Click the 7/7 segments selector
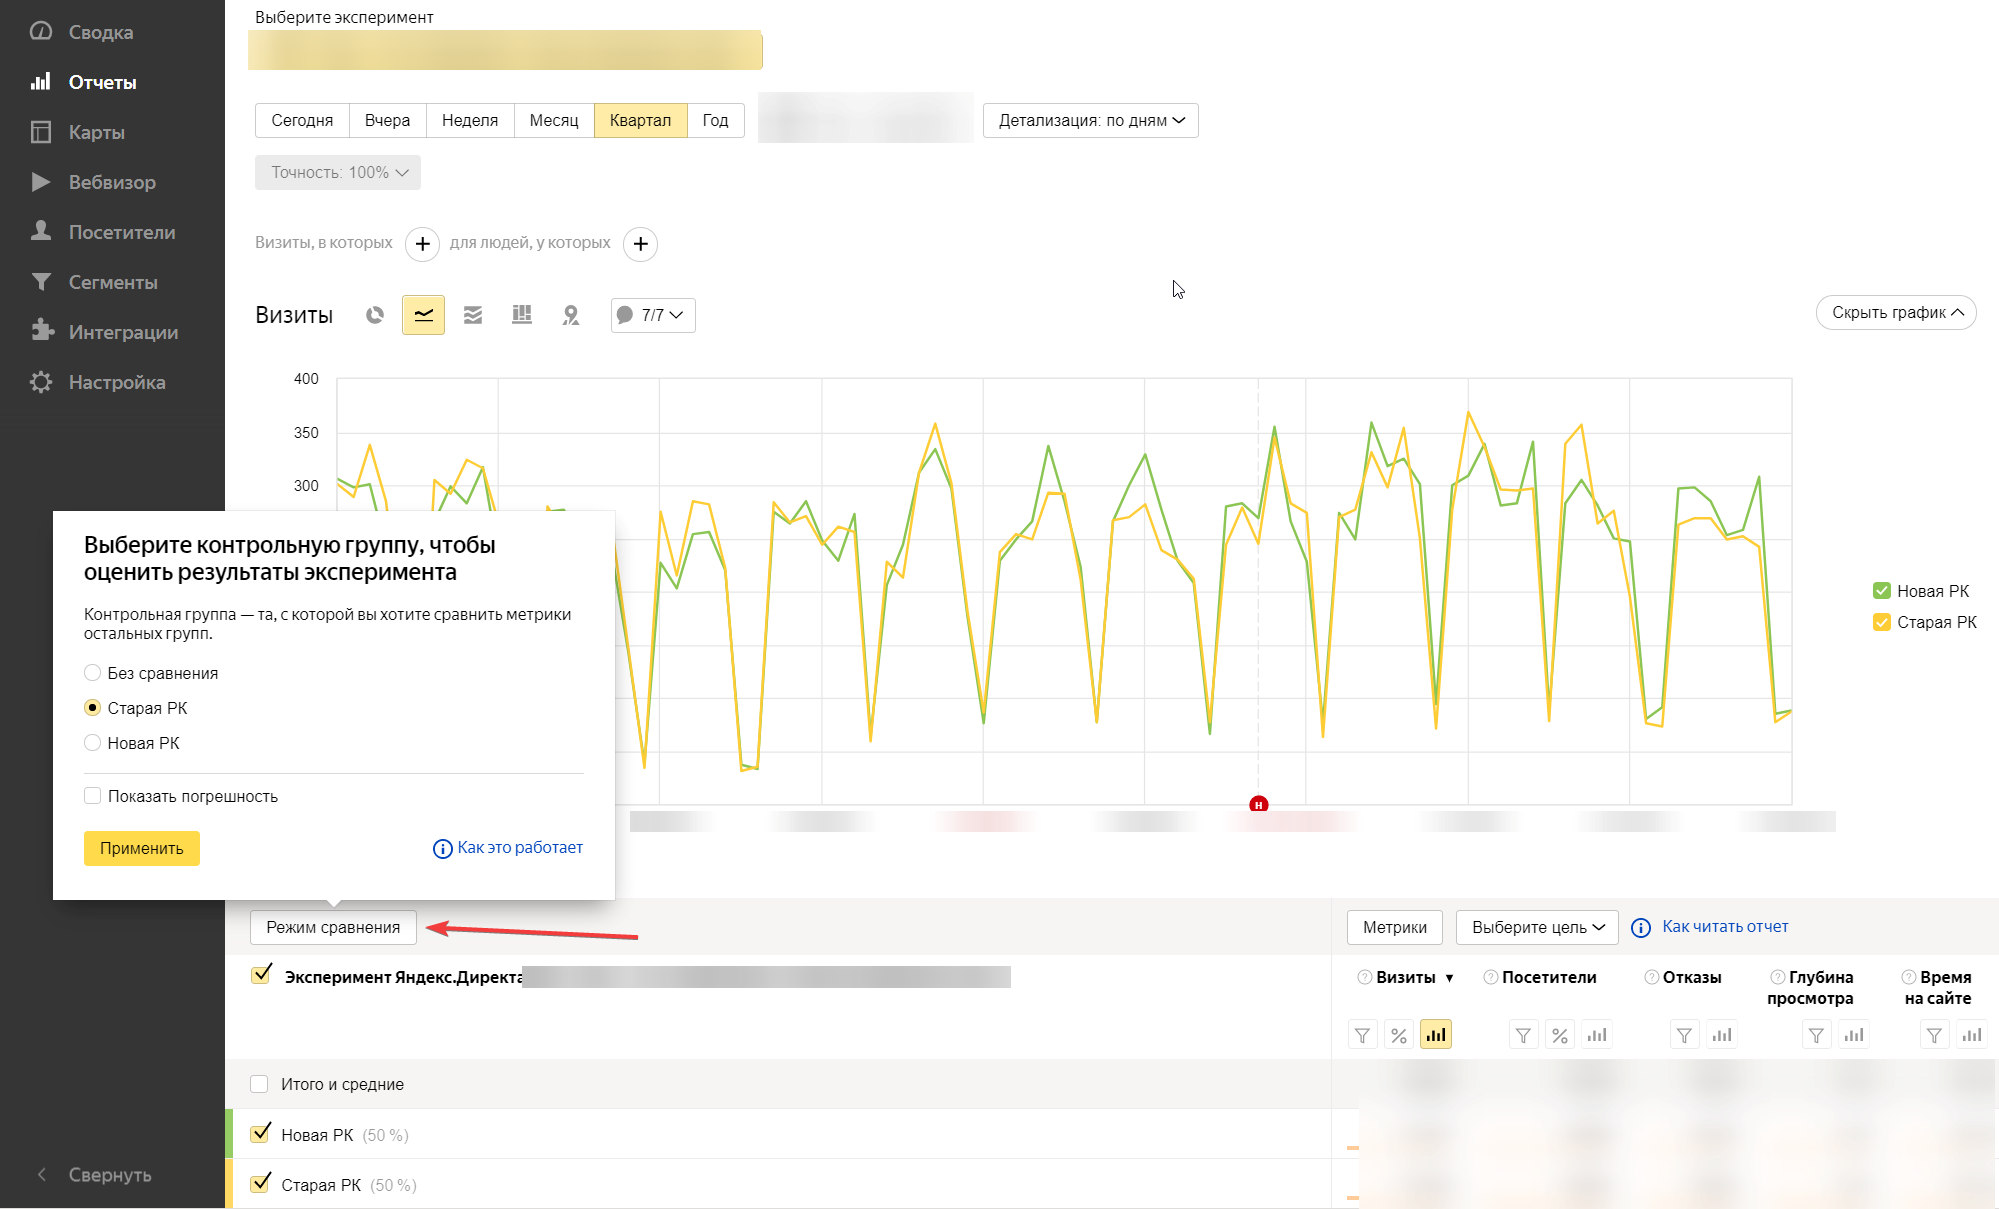Screen dimensions: 1999x1209 click(x=651, y=314)
